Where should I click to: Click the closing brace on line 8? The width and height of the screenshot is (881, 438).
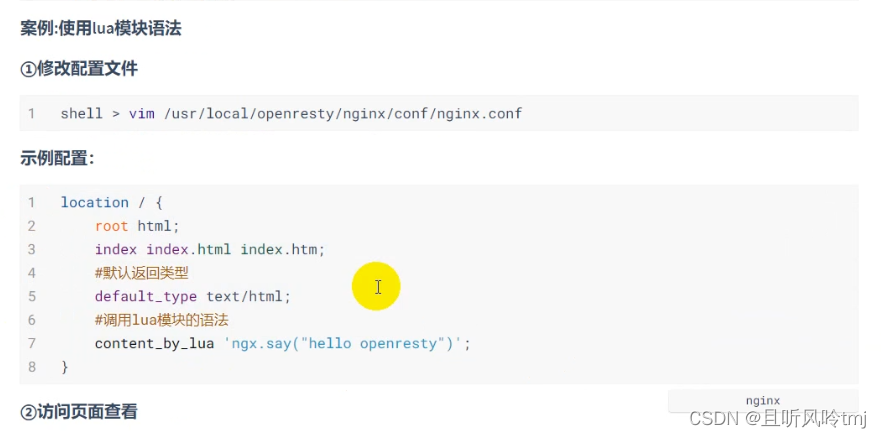point(65,367)
